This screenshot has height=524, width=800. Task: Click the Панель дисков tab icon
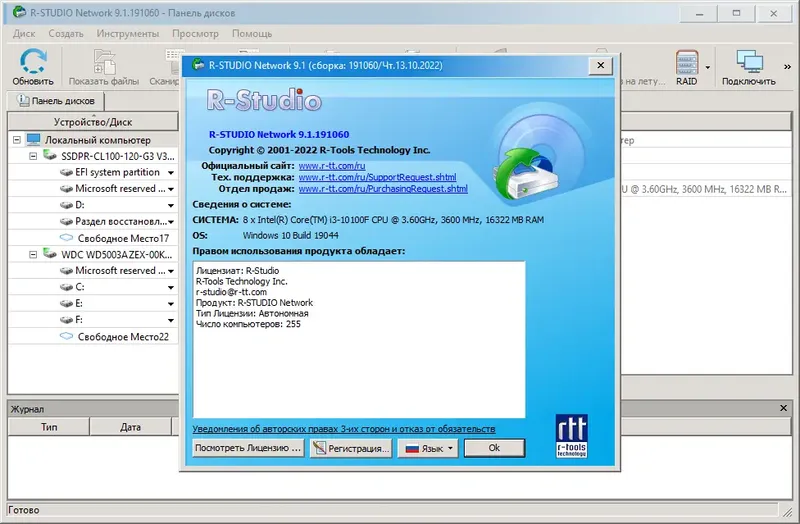[x=23, y=101]
